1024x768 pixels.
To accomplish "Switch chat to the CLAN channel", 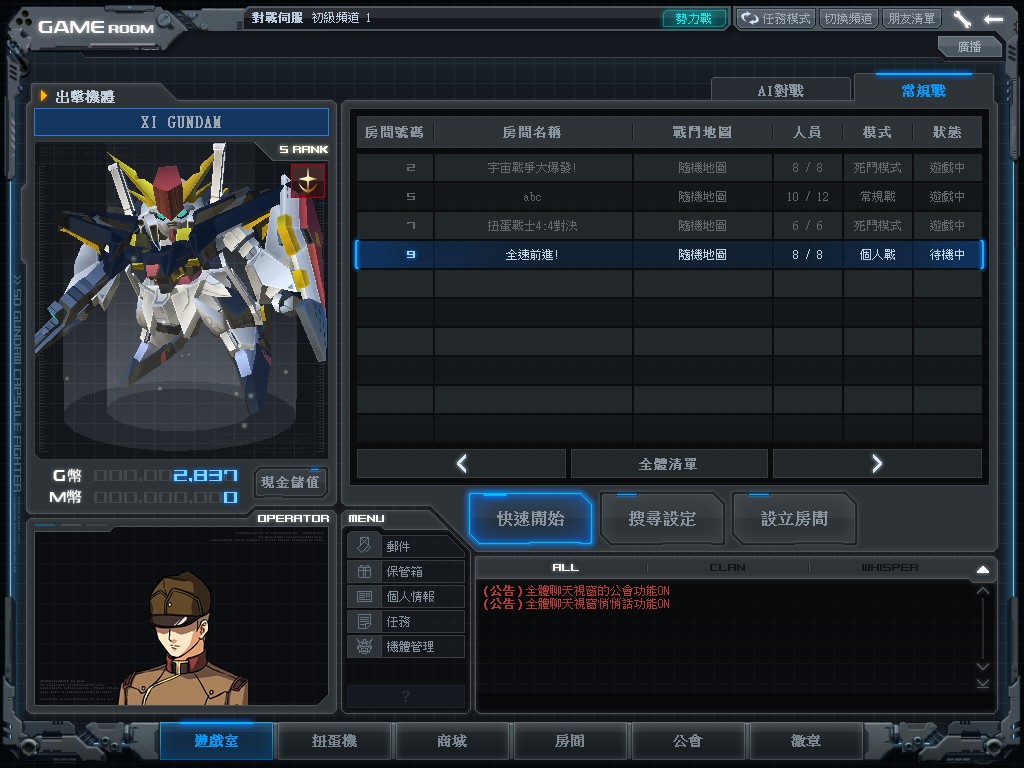I will point(727,568).
